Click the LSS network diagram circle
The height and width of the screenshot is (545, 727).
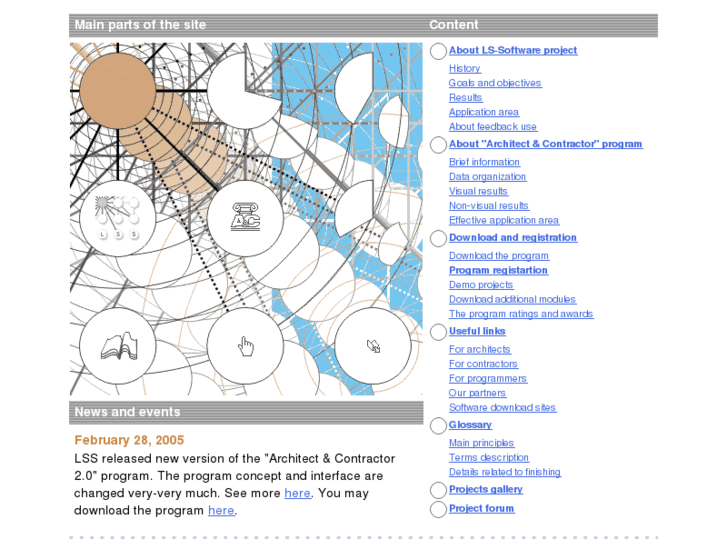coord(118,218)
